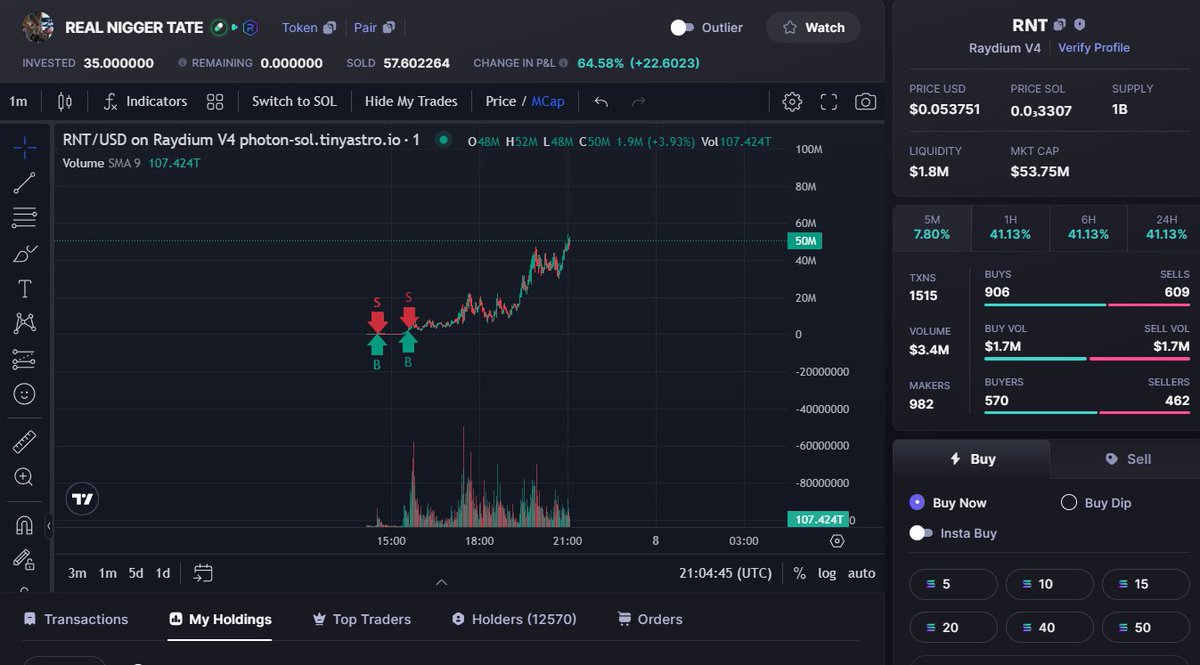
Task: Select the 5M stats period
Action: 932,227
